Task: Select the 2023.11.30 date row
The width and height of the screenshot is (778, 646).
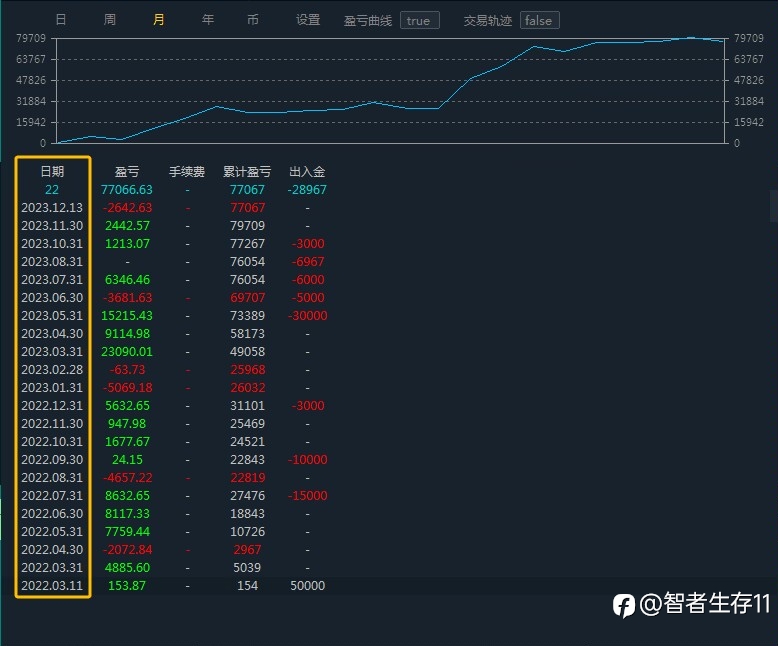Action: [52, 226]
